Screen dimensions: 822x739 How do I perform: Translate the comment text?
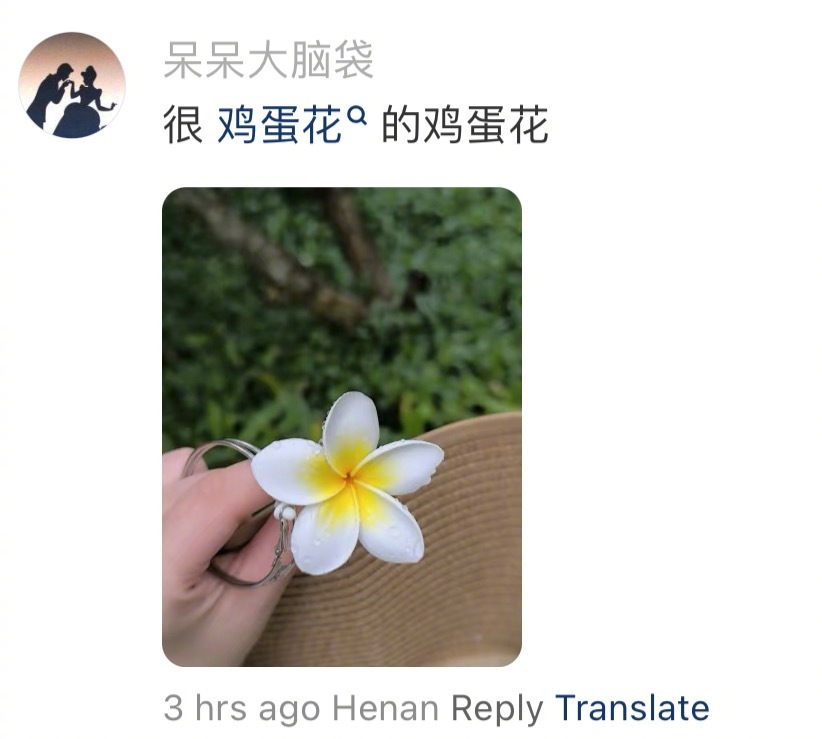point(632,708)
